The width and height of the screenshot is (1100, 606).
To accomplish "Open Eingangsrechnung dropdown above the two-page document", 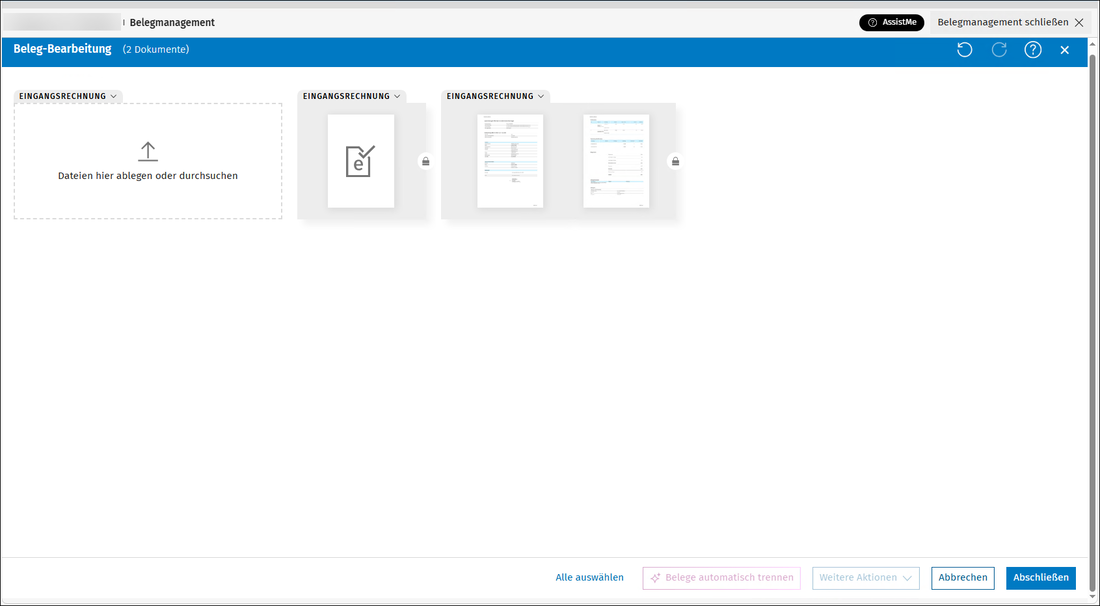I will [495, 96].
